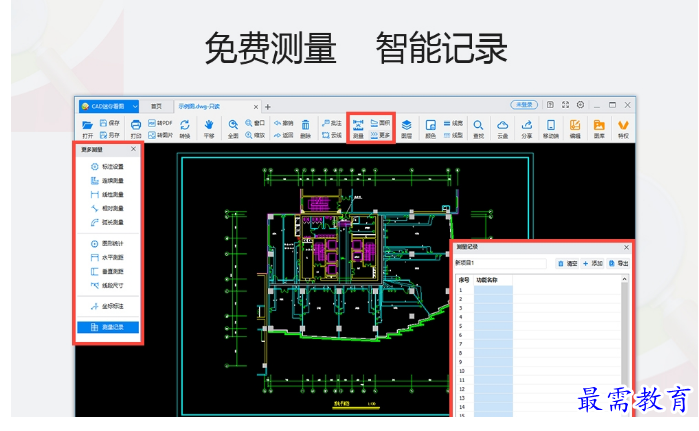The image size is (699, 431).
Task: Open the 图层 (Layers) panel
Action: click(x=407, y=128)
